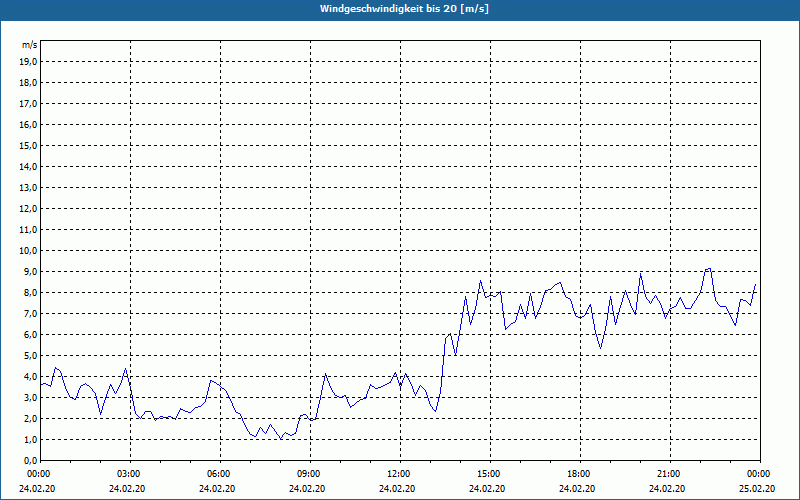The width and height of the screenshot is (800, 500).
Task: Click the "18:00" x-axis time label
Action: [x=577, y=474]
